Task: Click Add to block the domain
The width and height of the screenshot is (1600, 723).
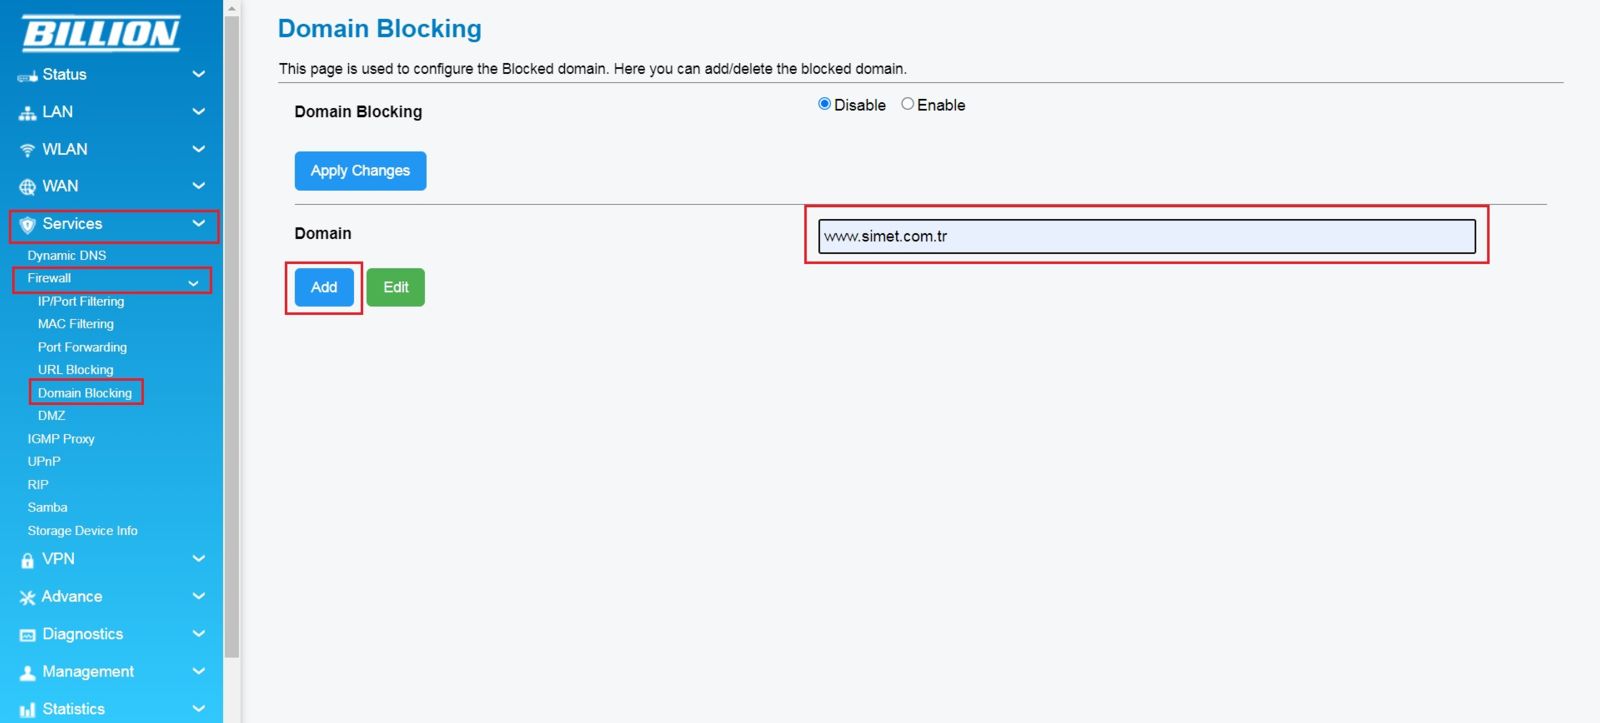Action: [x=324, y=287]
